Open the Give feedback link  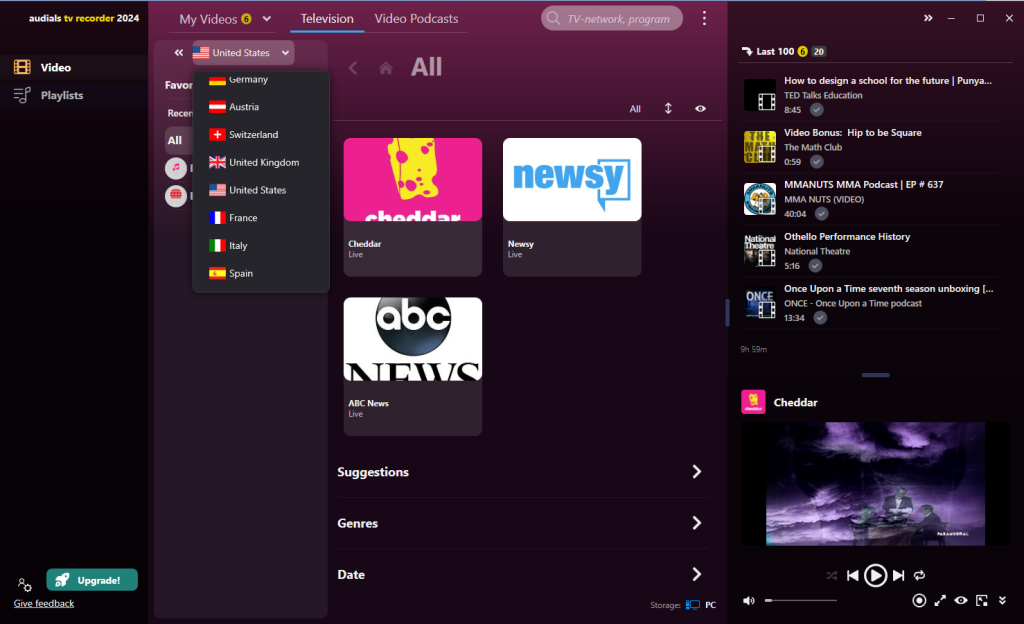[44, 603]
